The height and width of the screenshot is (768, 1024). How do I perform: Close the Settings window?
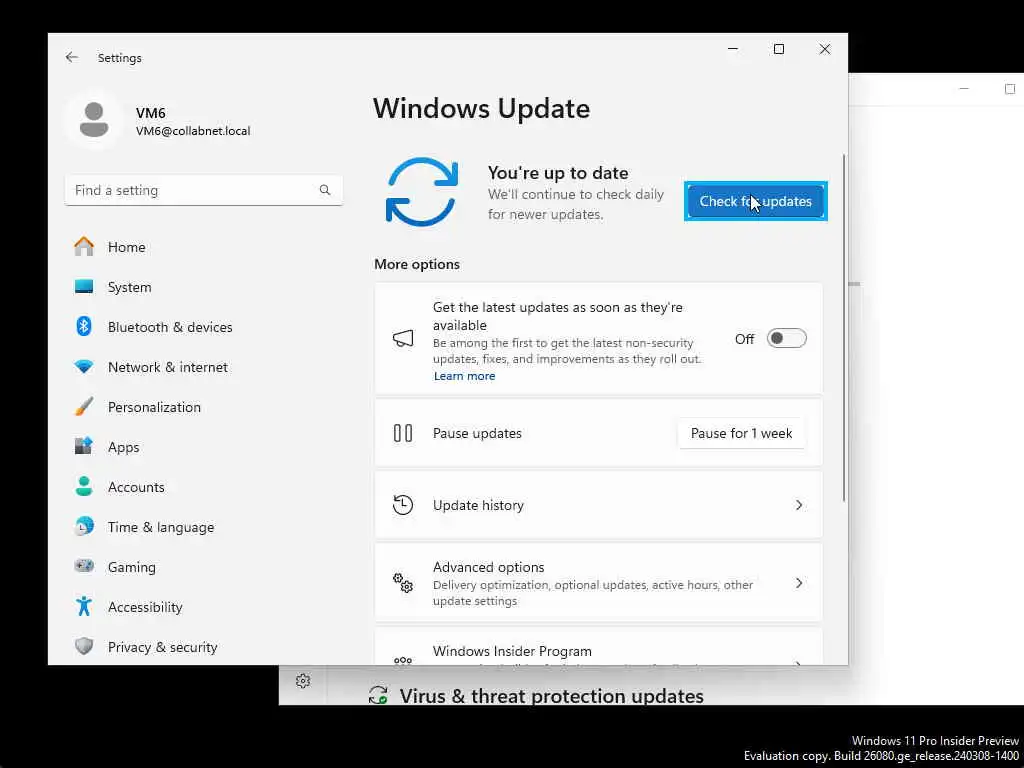pos(825,49)
